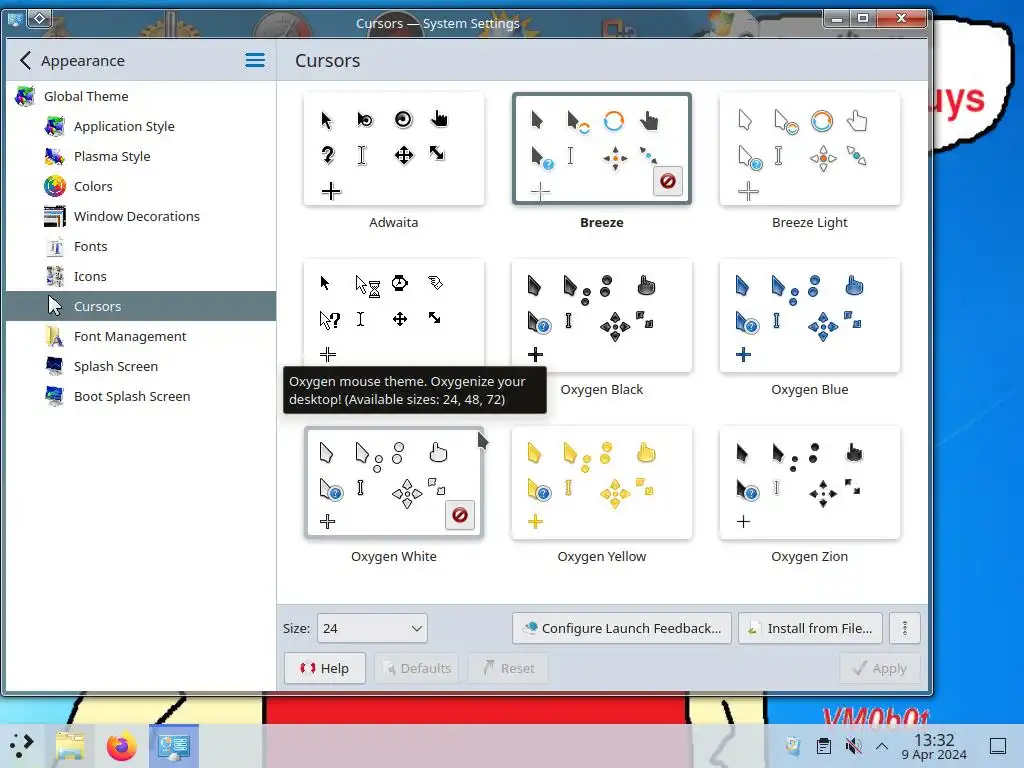Click Configure Launch Feedback button
1024x768 pixels.
click(x=622, y=628)
